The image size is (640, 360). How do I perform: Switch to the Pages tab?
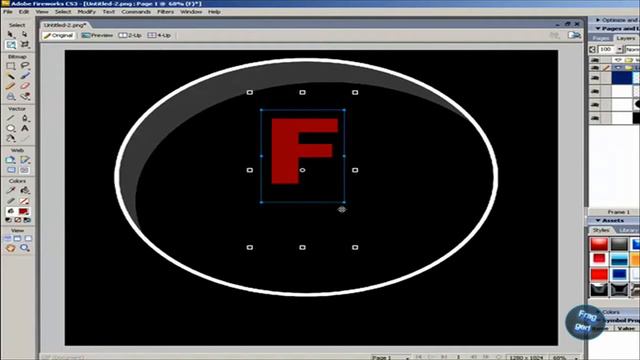pos(600,38)
